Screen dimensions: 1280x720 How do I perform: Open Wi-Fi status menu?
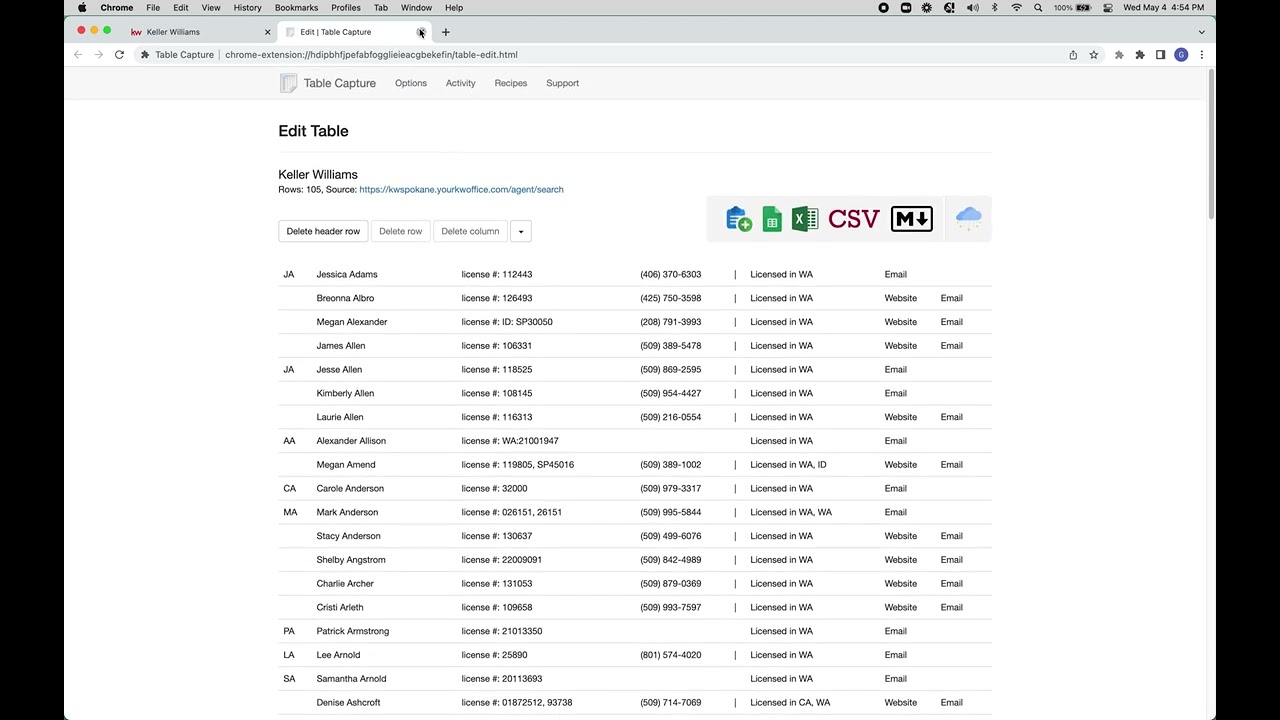point(1016,7)
